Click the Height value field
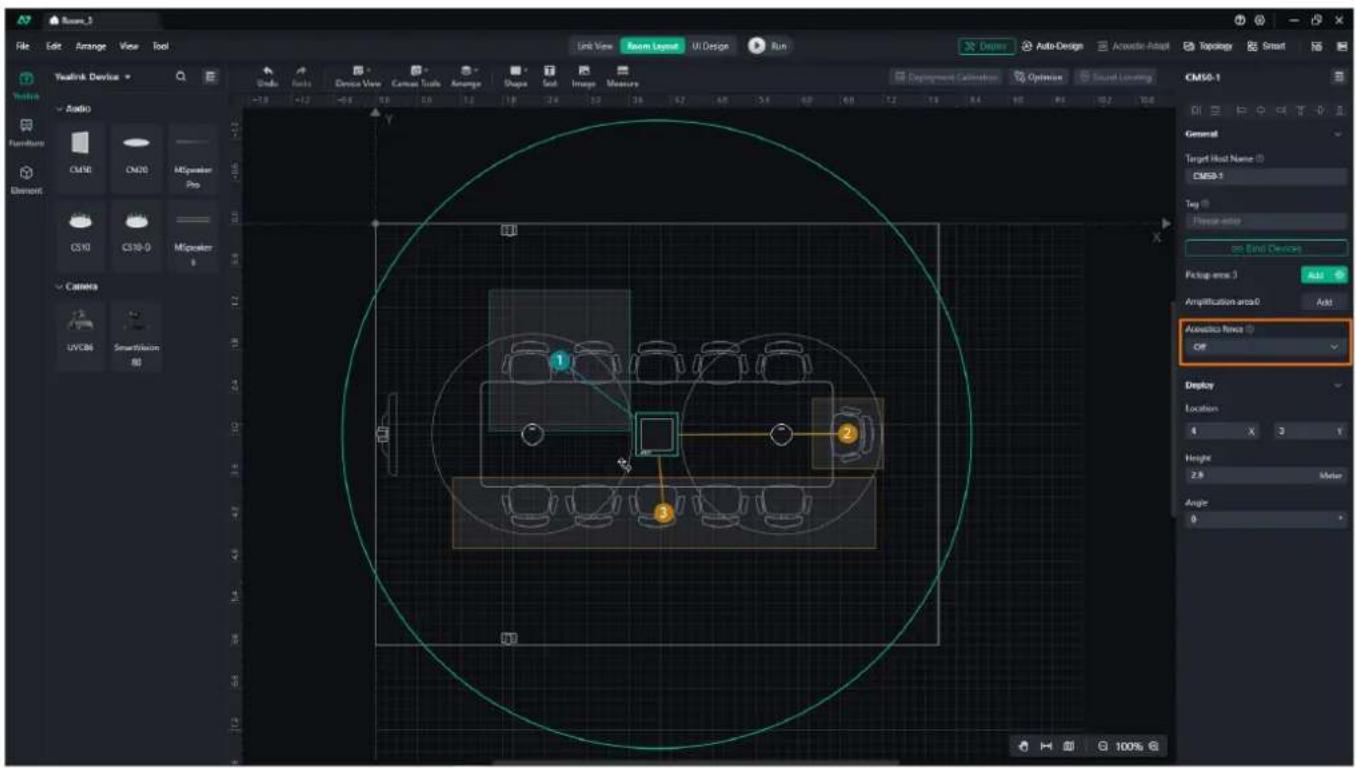This screenshot has width=1356, height=768. 1265,476
